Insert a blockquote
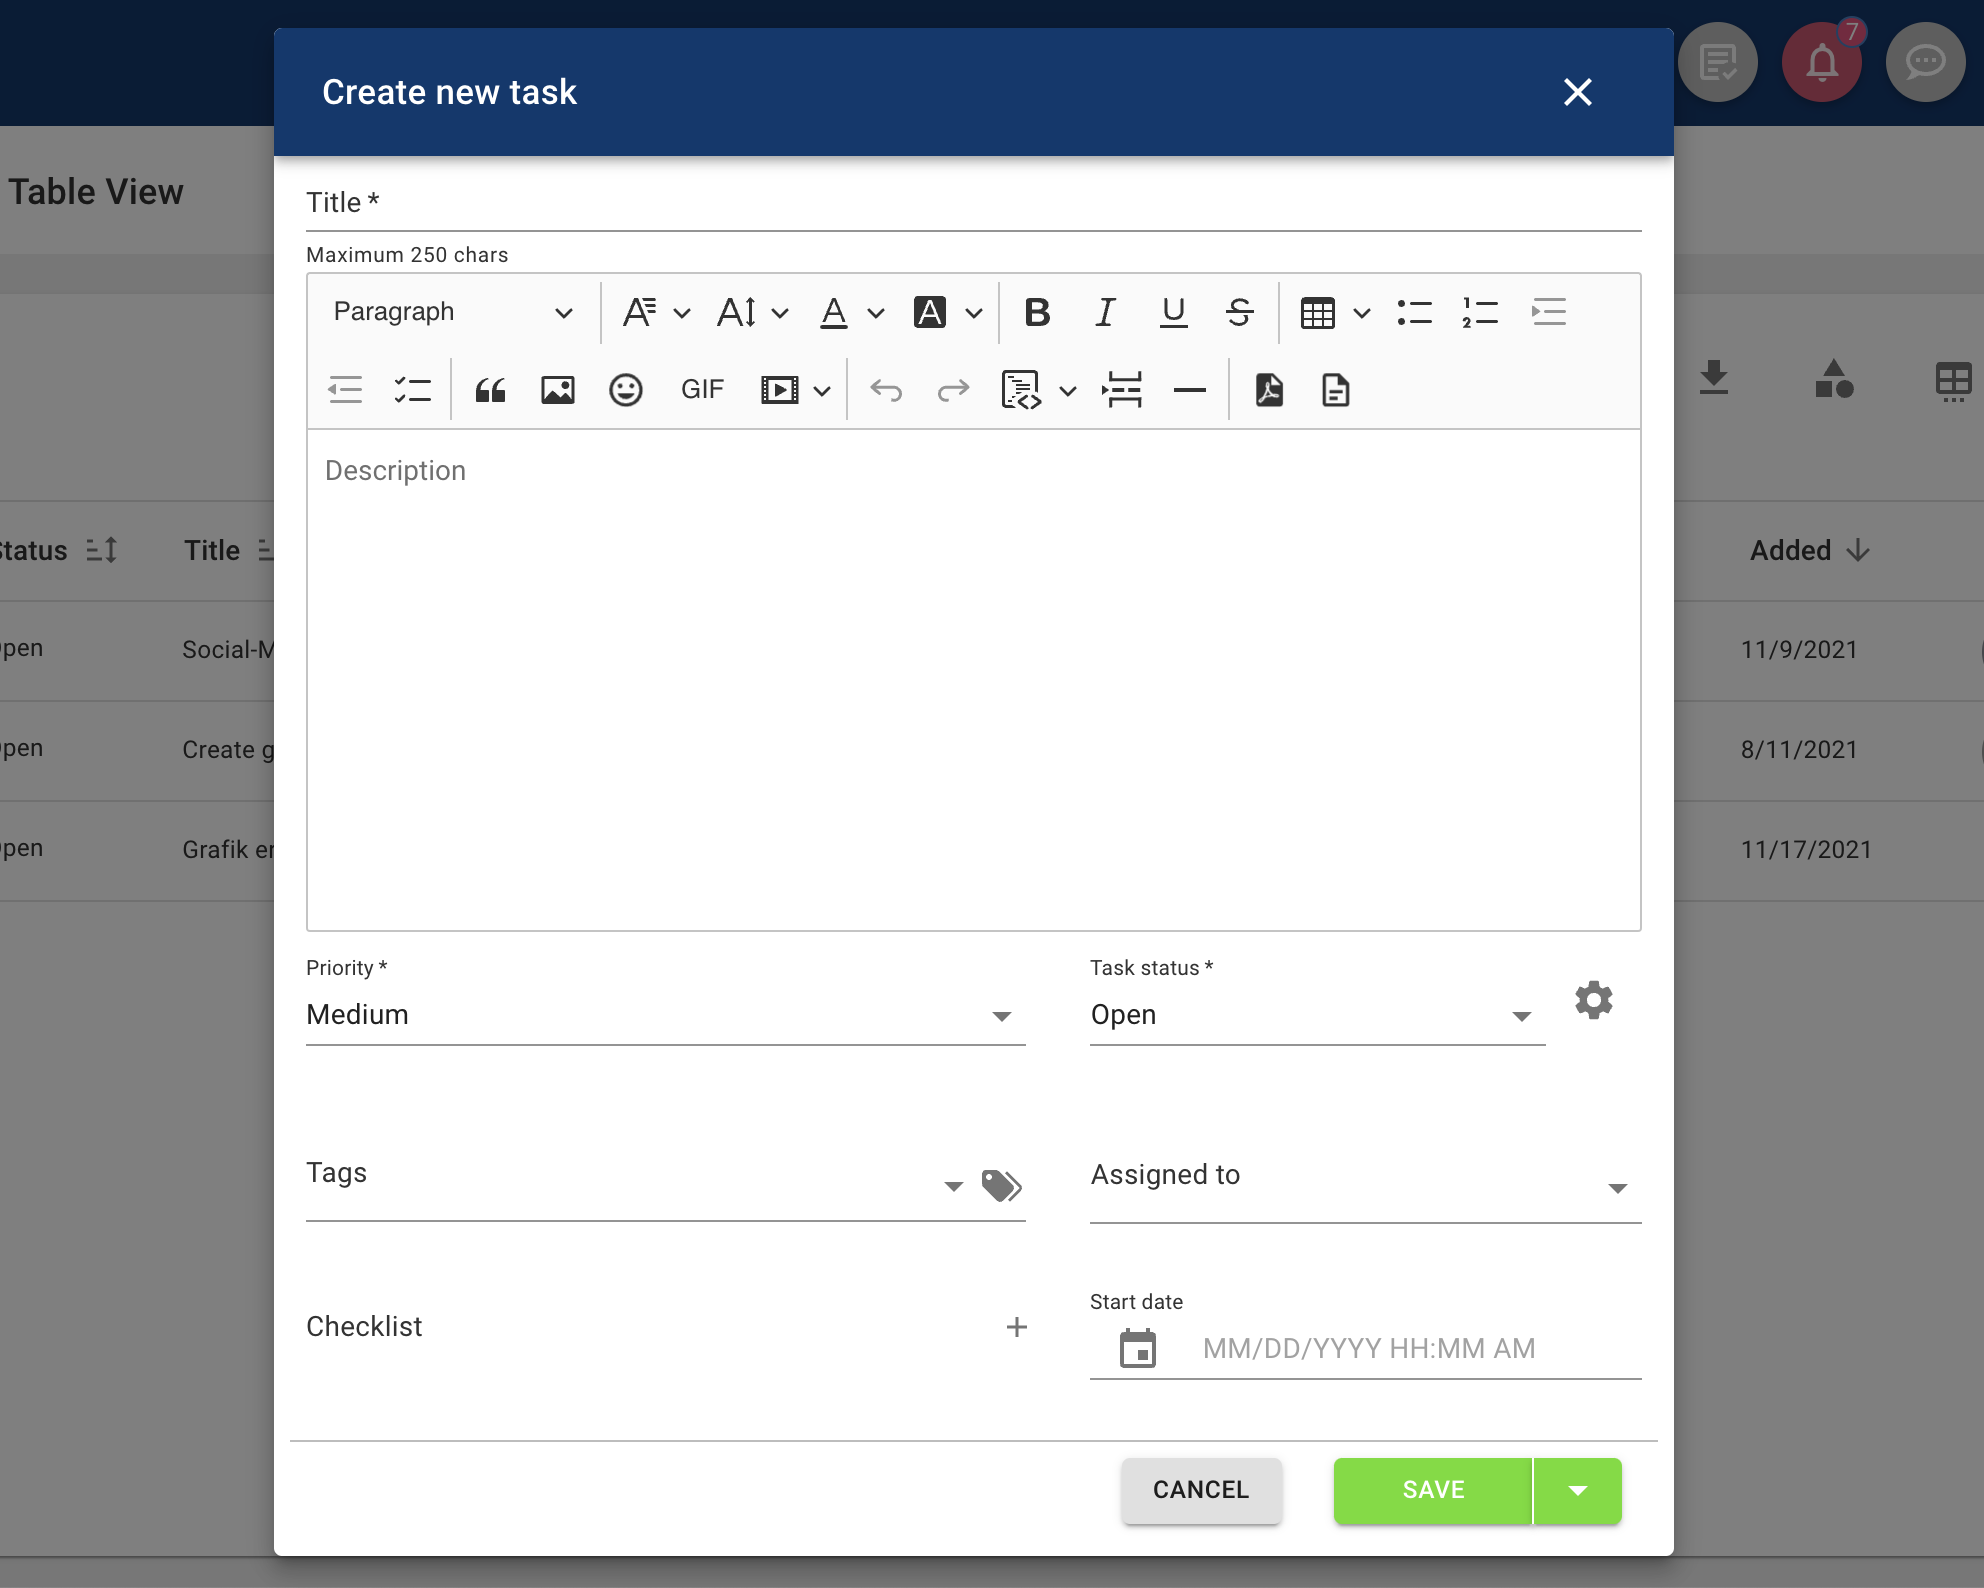 click(489, 390)
